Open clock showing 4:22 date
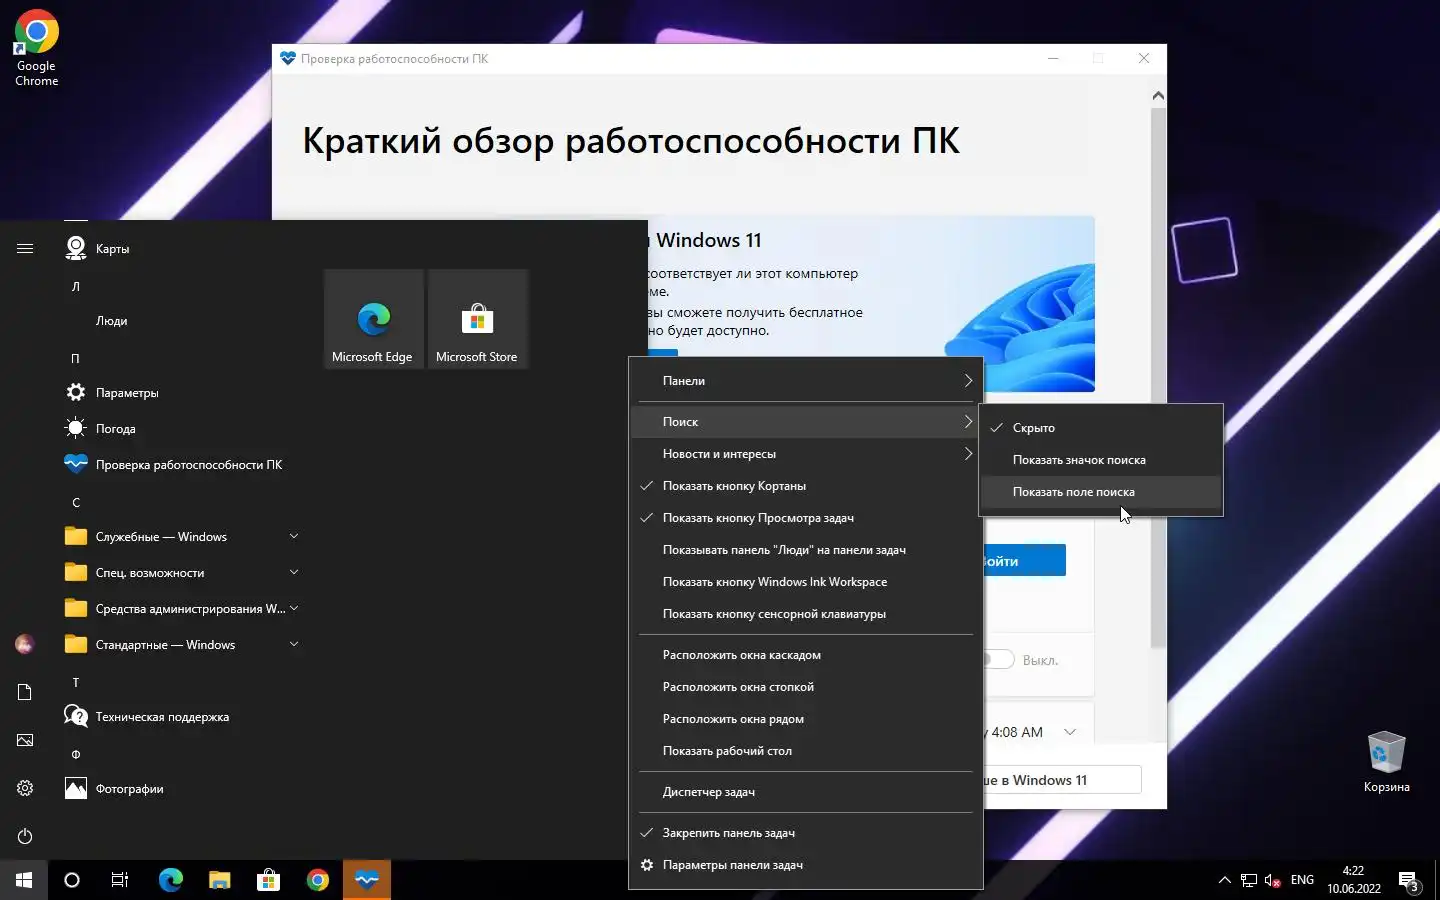Viewport: 1440px width, 900px height. (1354, 880)
